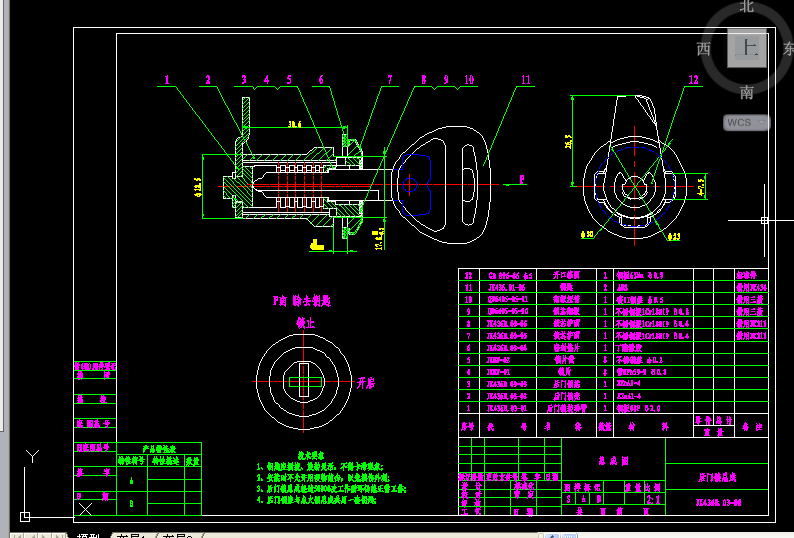Screen dimensions: 794x538
Task: Select the view direction letter P
Action: [522, 179]
